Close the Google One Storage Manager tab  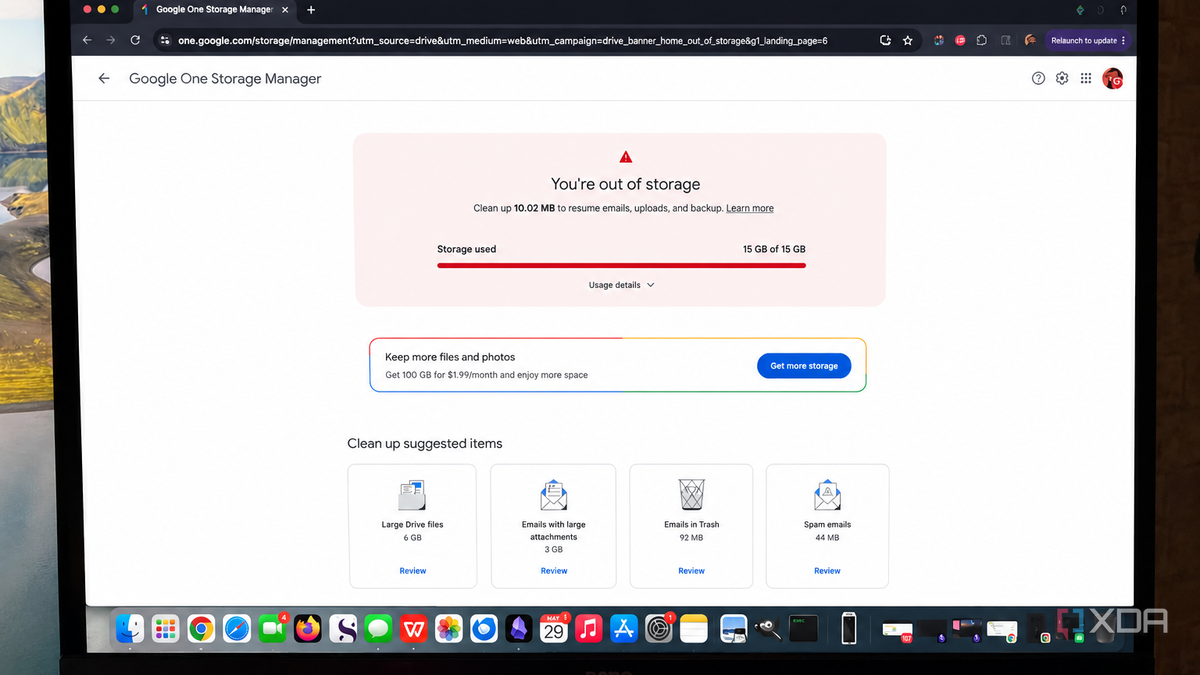point(285,10)
